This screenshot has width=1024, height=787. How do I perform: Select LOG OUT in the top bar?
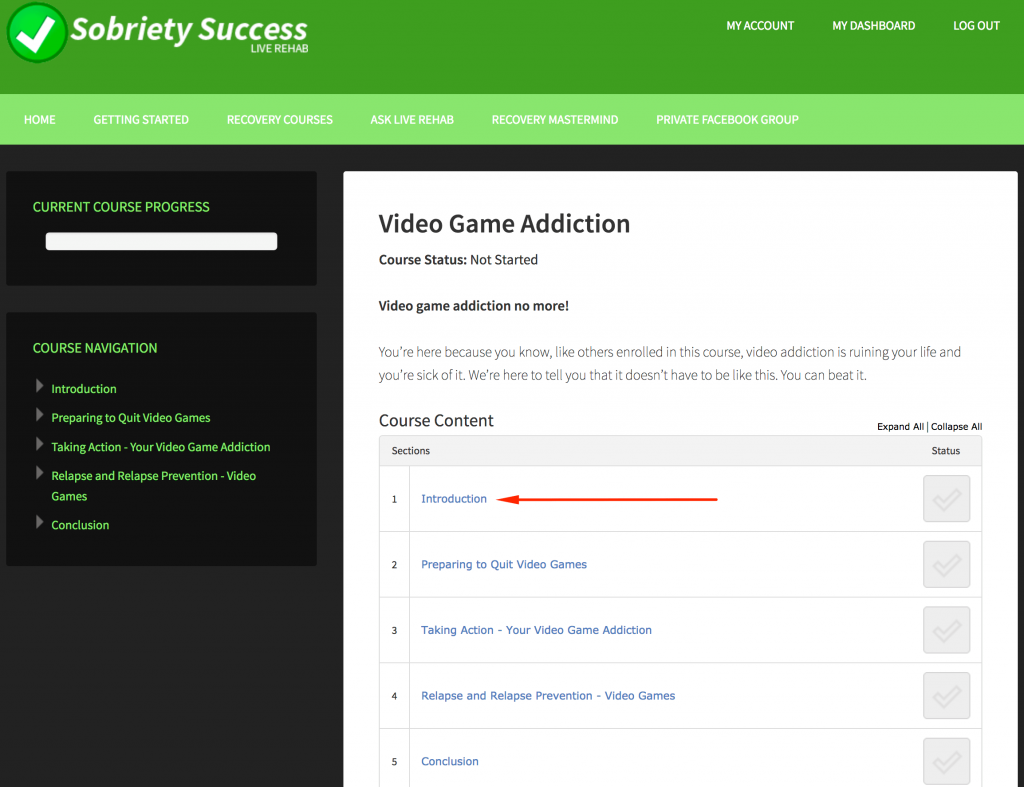[976, 25]
